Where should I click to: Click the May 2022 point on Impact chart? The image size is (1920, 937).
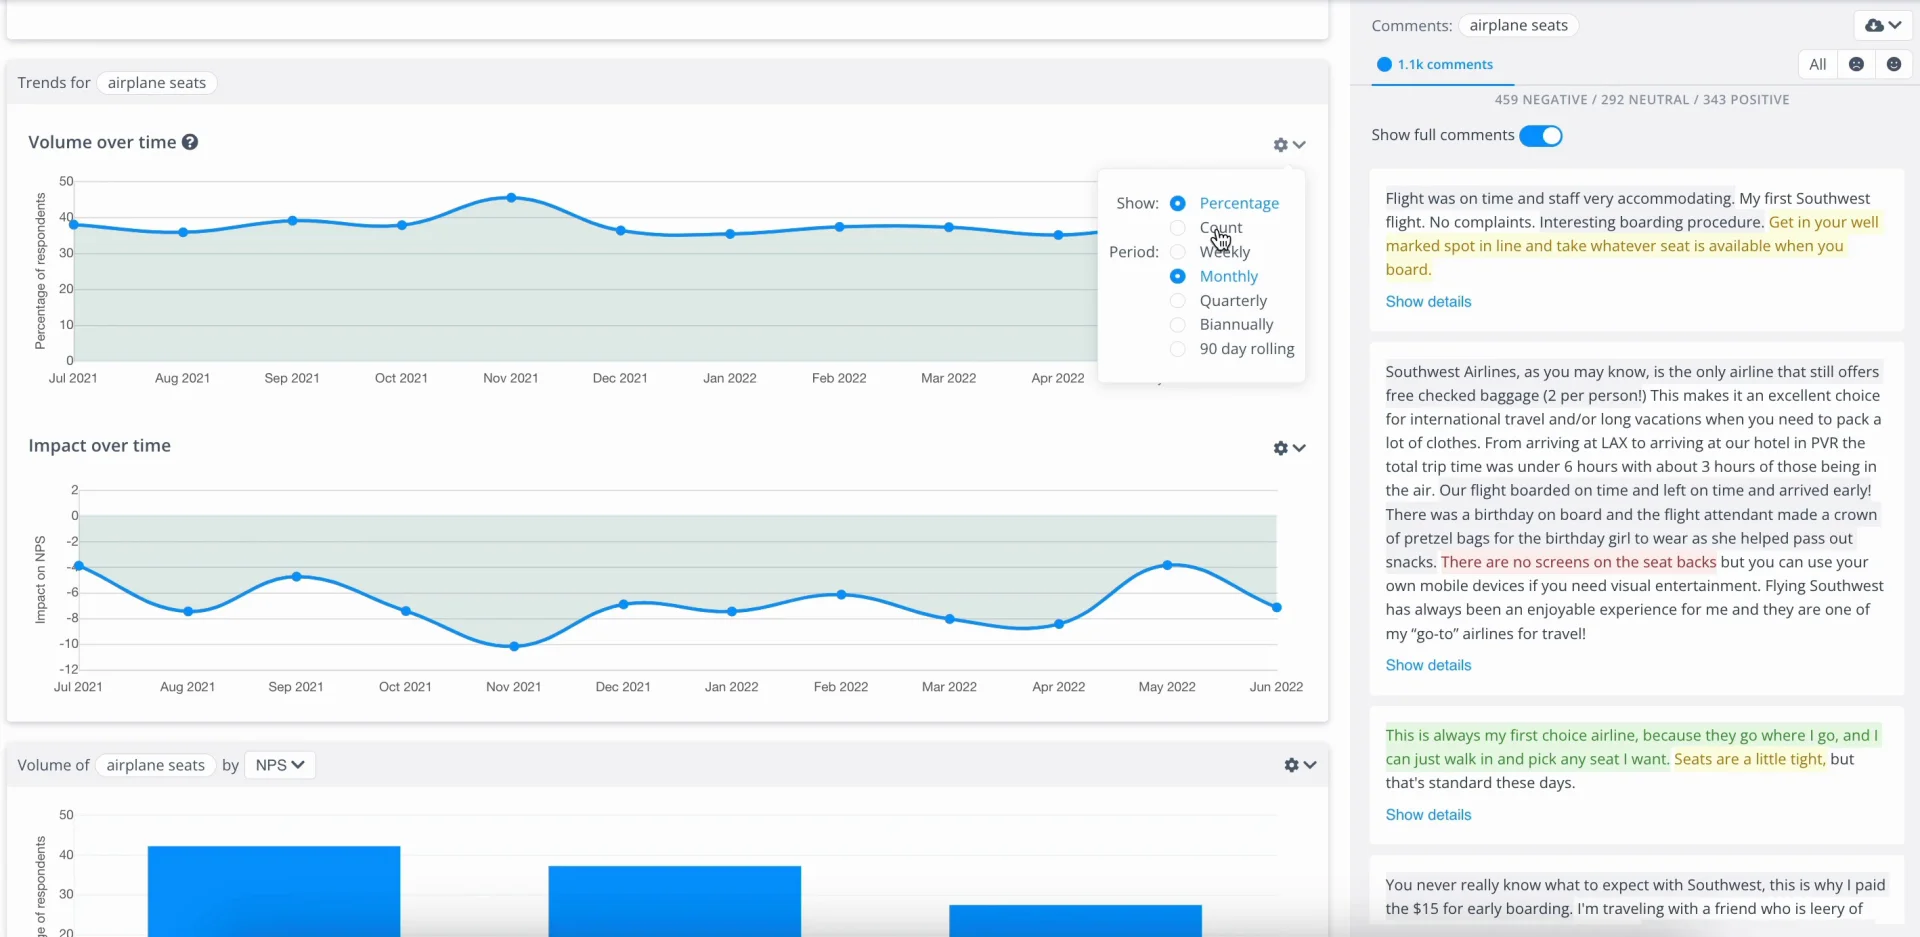point(1167,565)
